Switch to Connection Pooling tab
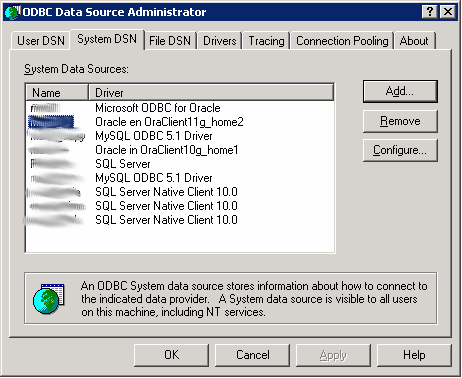The width and height of the screenshot is (462, 378). click(342, 41)
